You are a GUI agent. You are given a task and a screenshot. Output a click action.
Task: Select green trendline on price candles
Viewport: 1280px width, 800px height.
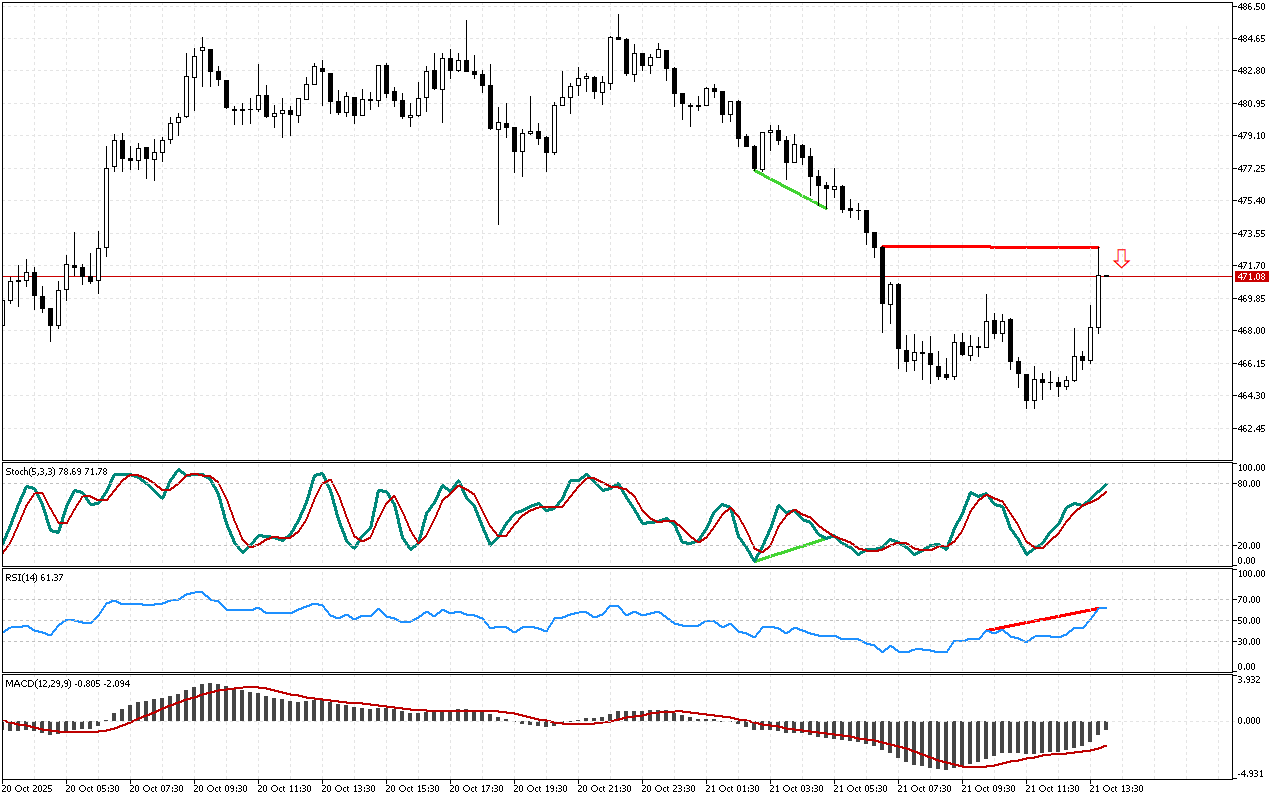click(x=790, y=190)
